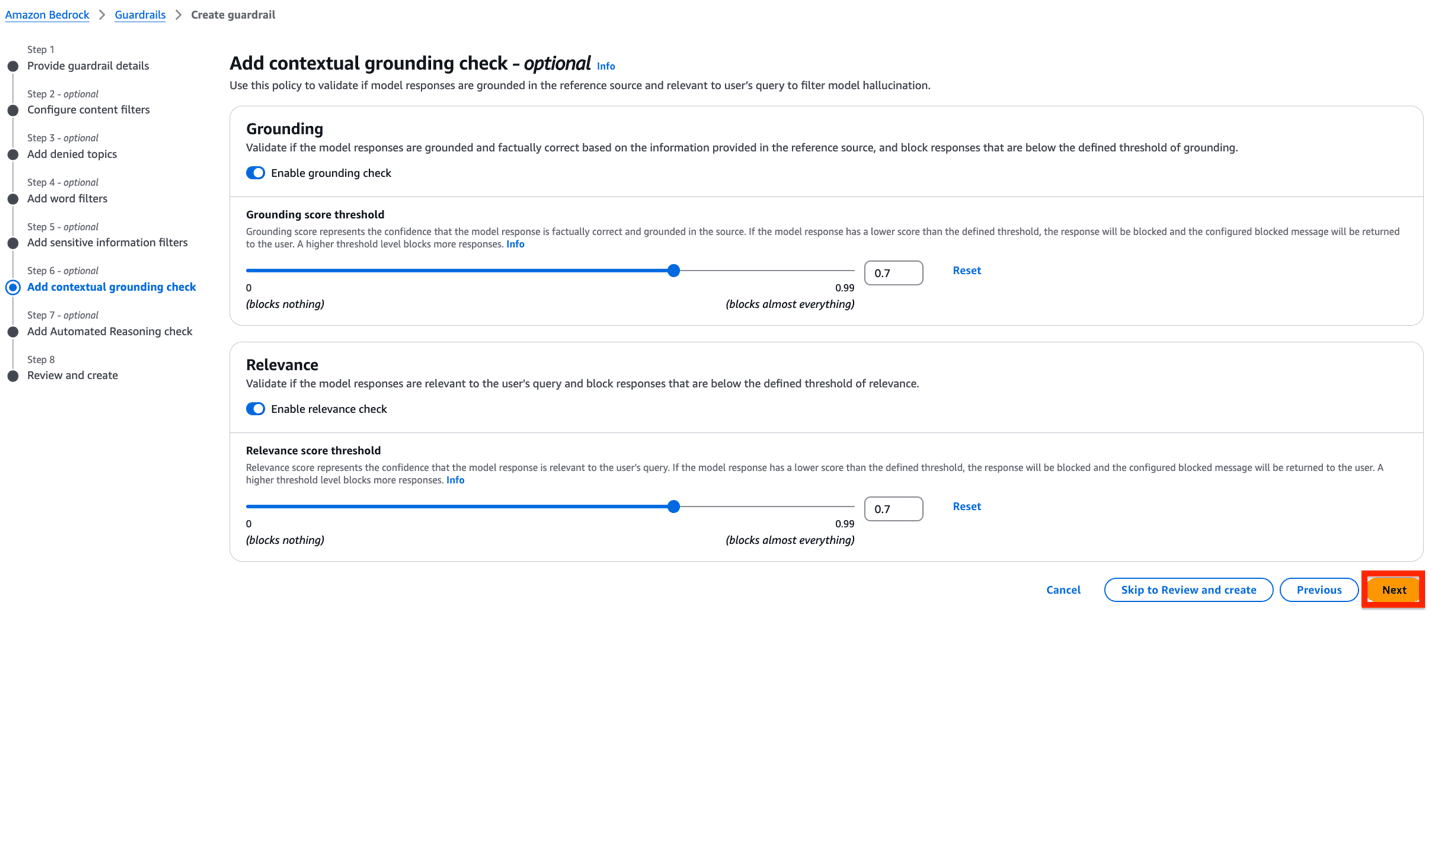The height and width of the screenshot is (853, 1431).
Task: Toggle off the Enable grounding check switch
Action: [255, 173]
